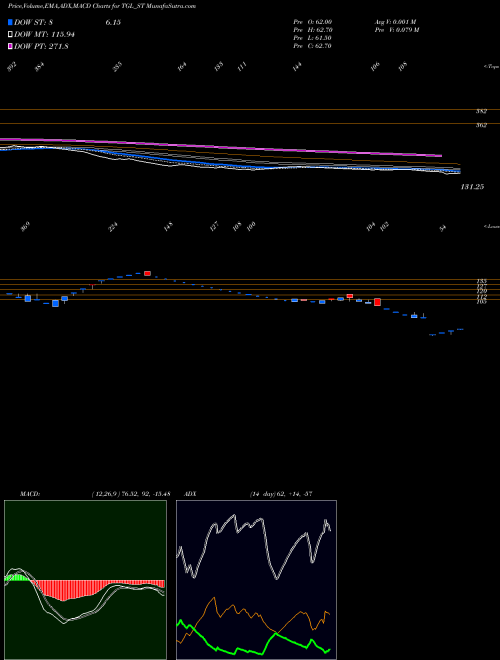This screenshot has height=660, width=500.
Task: Click the MACD parameters '(12,26,9)' text
Action: [104, 494]
